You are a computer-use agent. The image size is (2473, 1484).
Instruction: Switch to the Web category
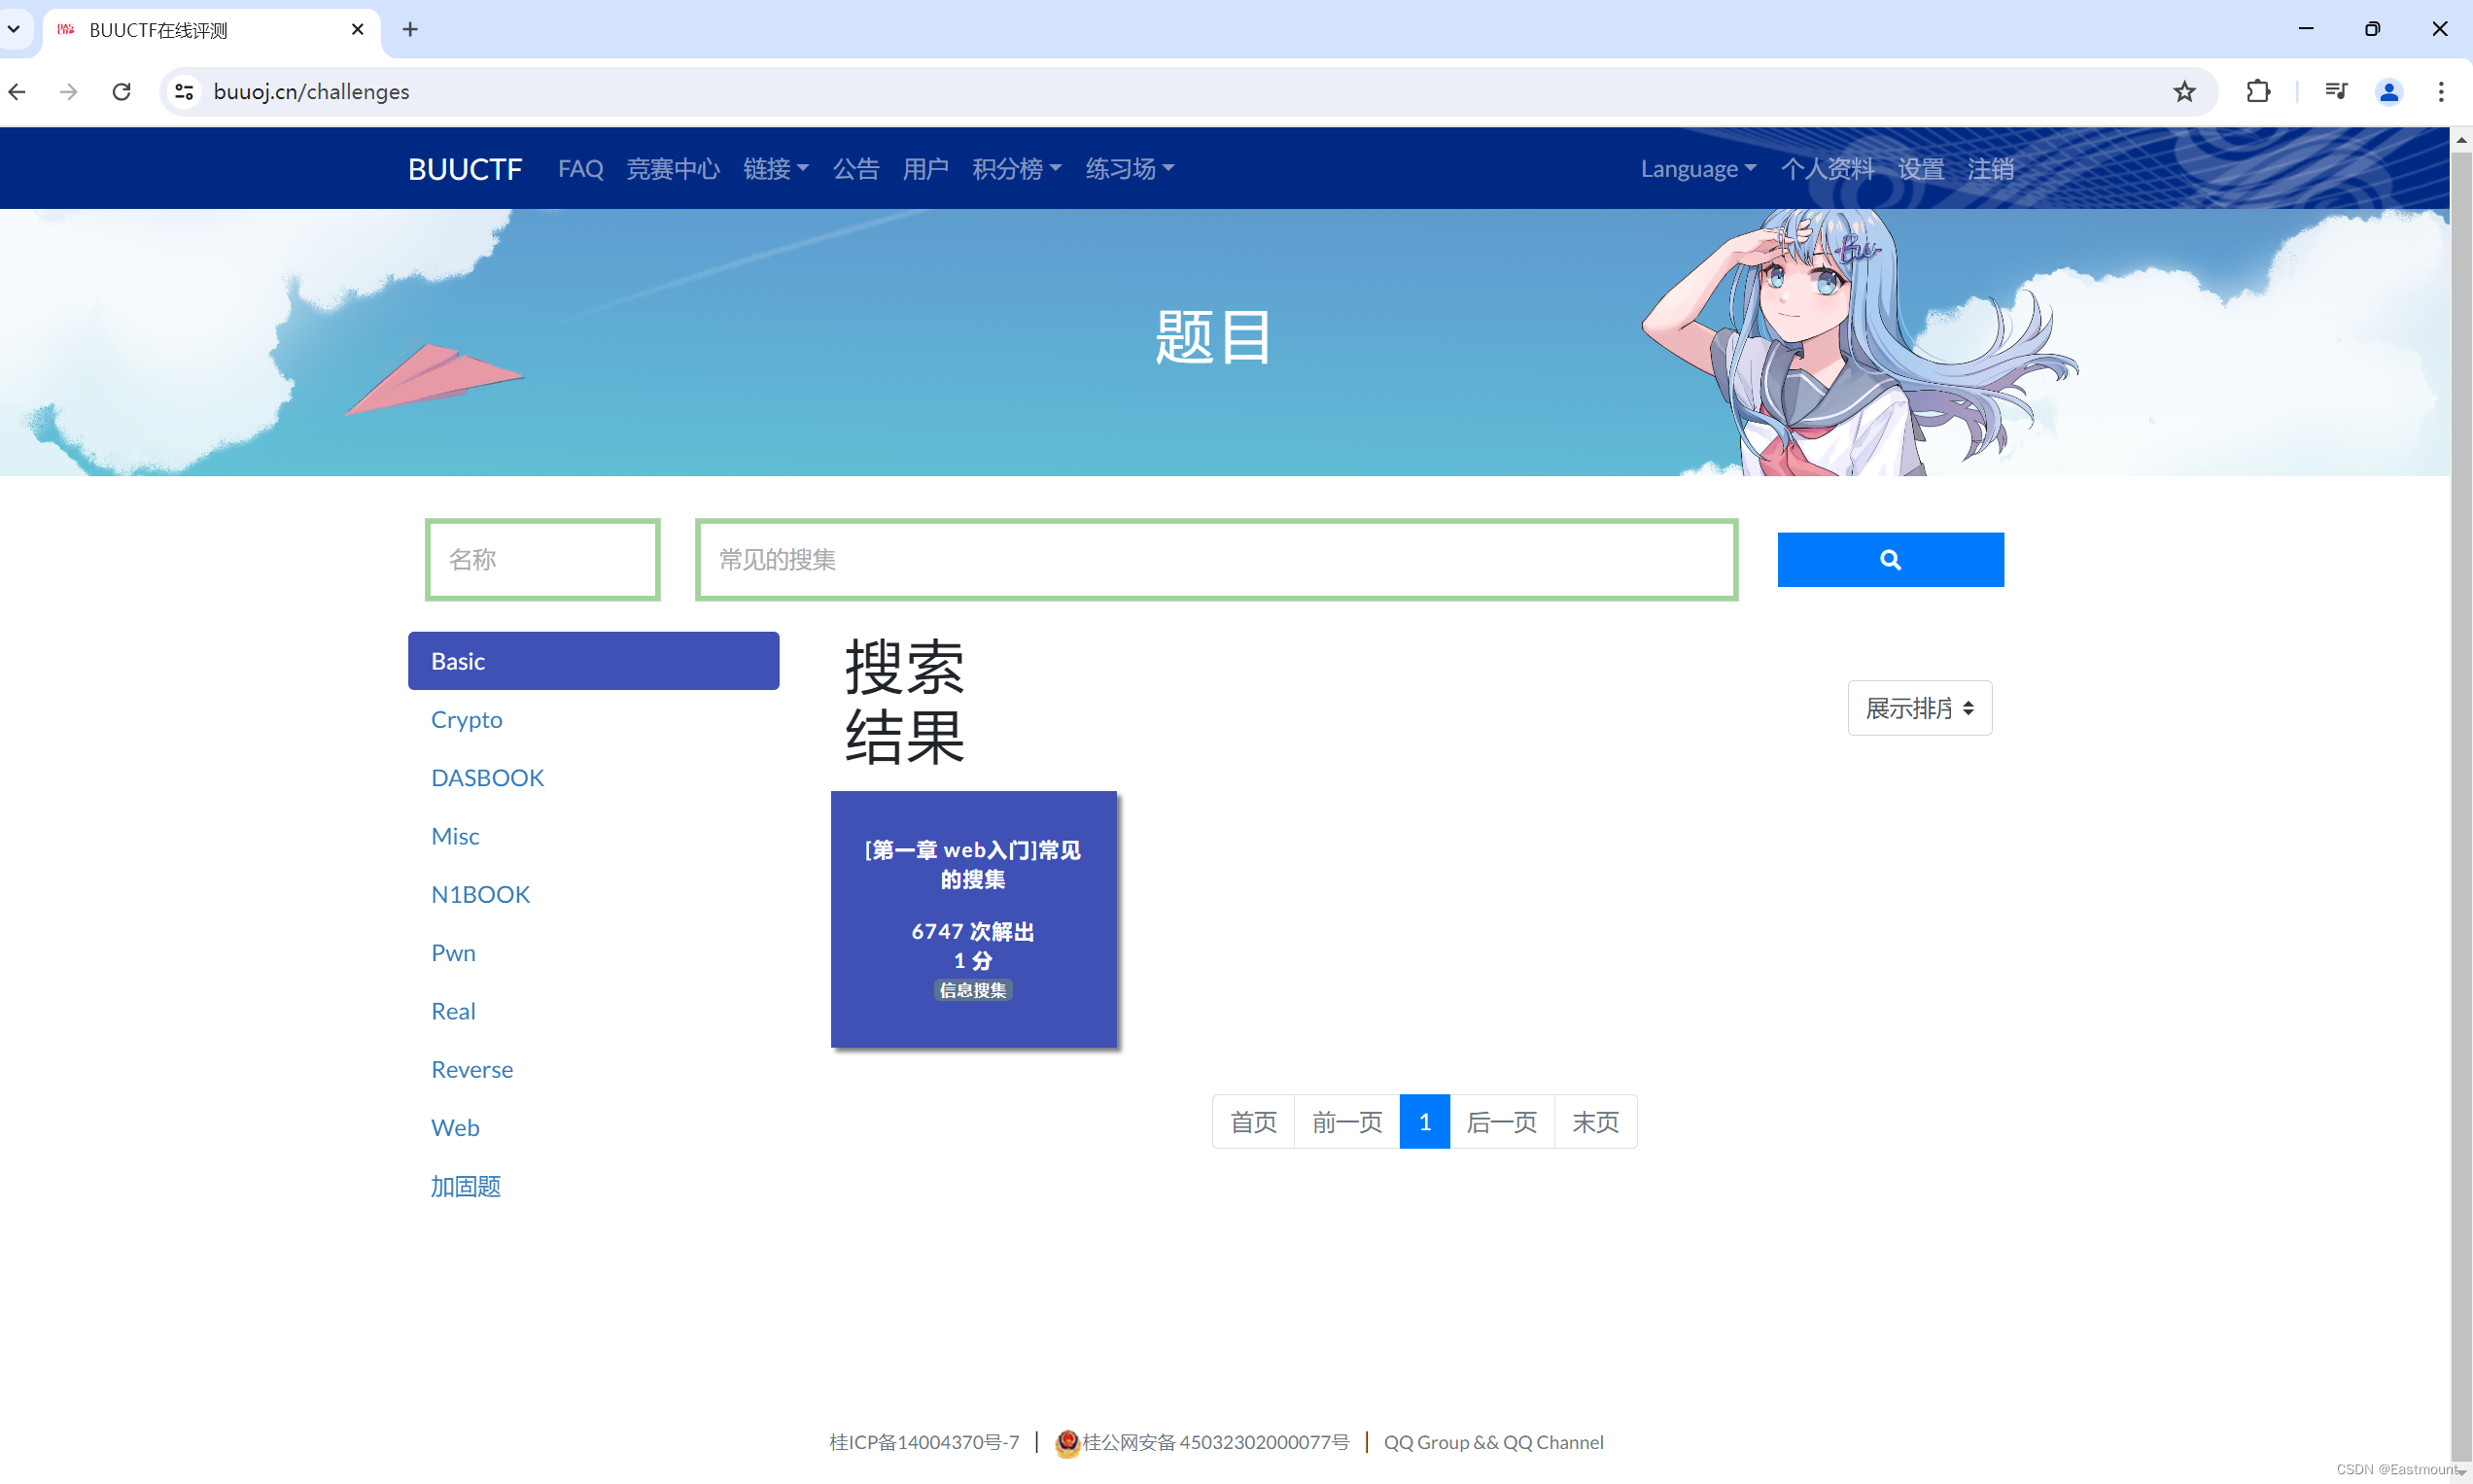[455, 1128]
